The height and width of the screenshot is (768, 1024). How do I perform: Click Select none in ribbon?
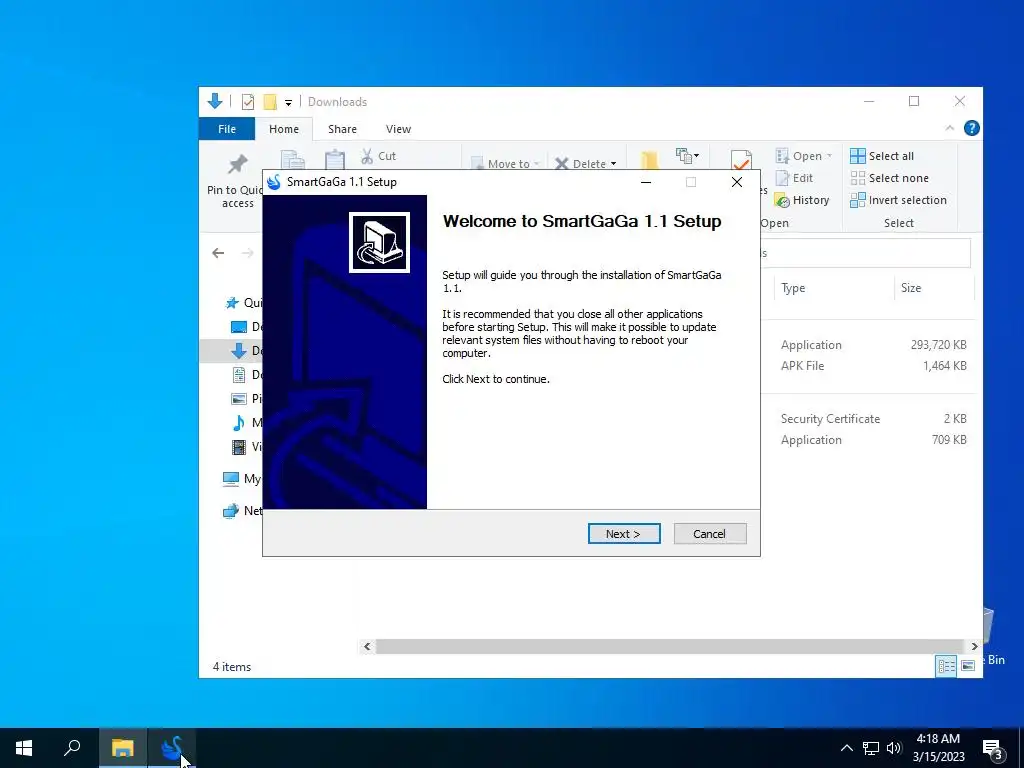889,178
